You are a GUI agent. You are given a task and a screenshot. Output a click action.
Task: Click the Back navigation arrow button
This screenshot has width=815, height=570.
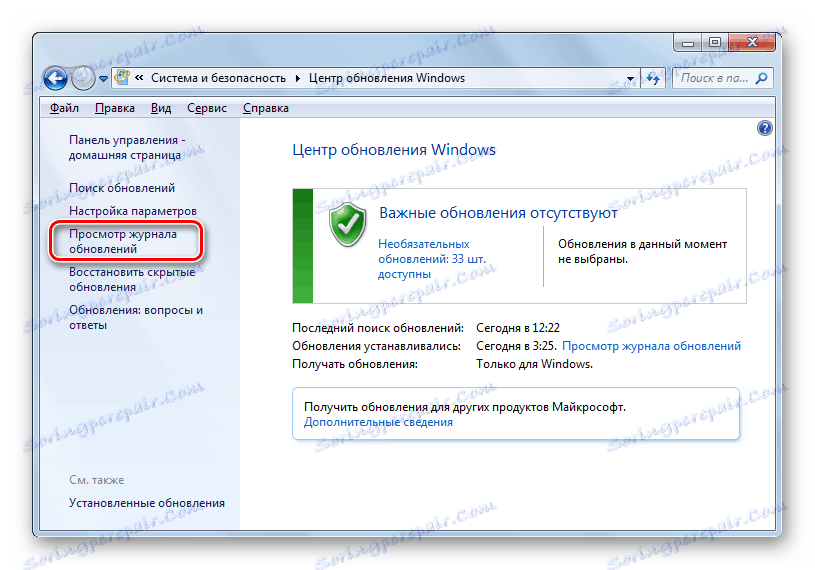(56, 79)
